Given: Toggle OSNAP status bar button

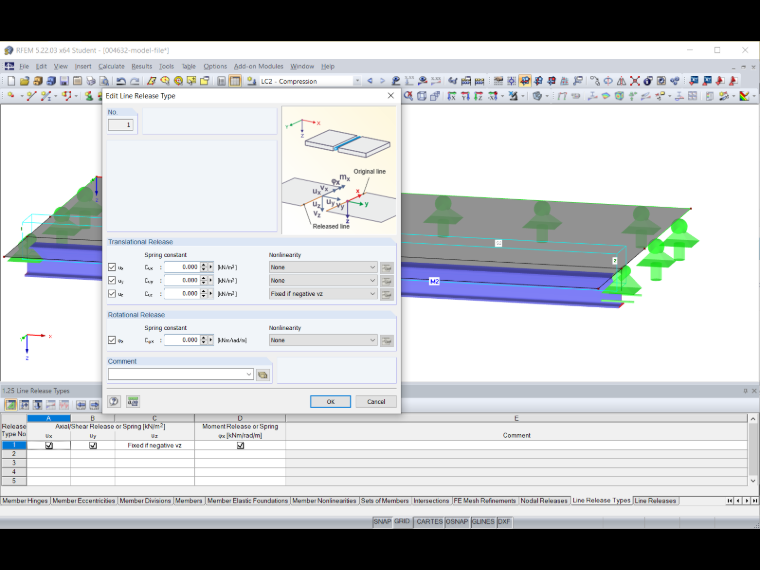Looking at the screenshot, I should tap(457, 522).
